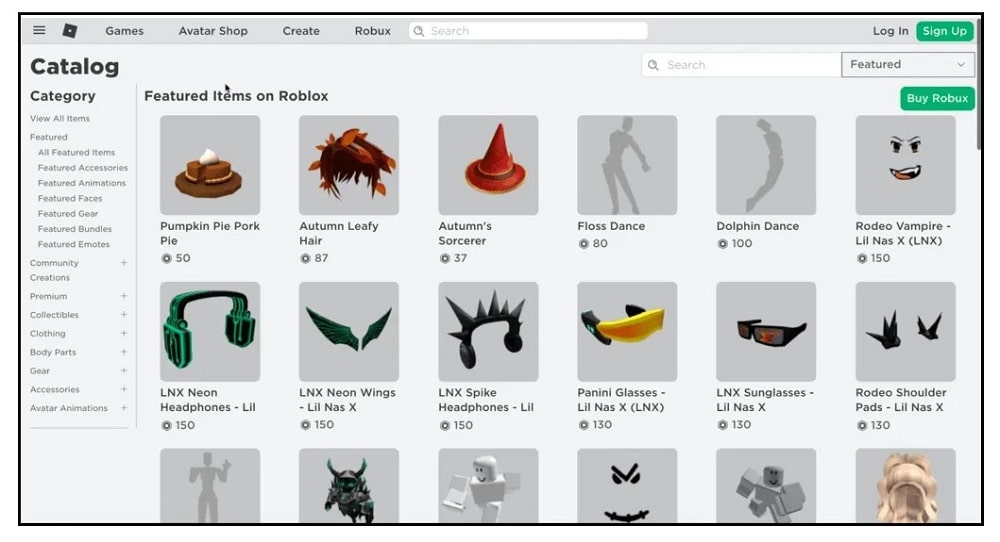Click the Buy Robux button
1000x542 pixels.
click(937, 98)
